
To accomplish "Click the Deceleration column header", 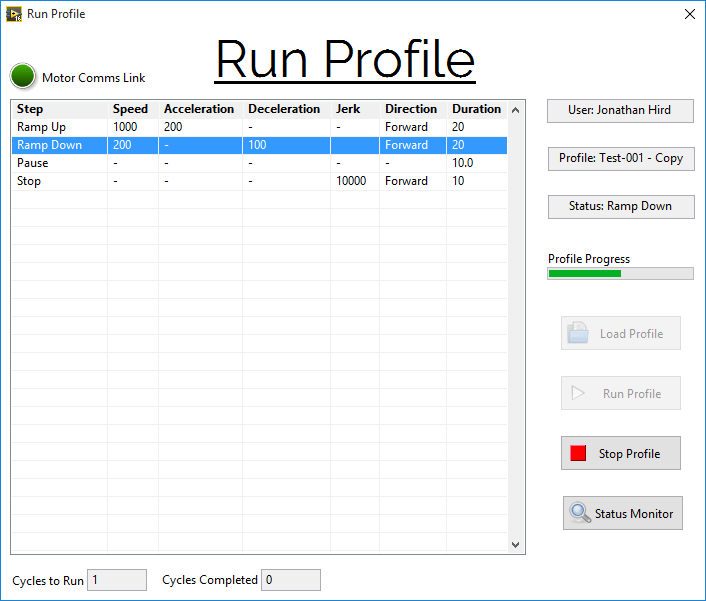I will tap(286, 109).
